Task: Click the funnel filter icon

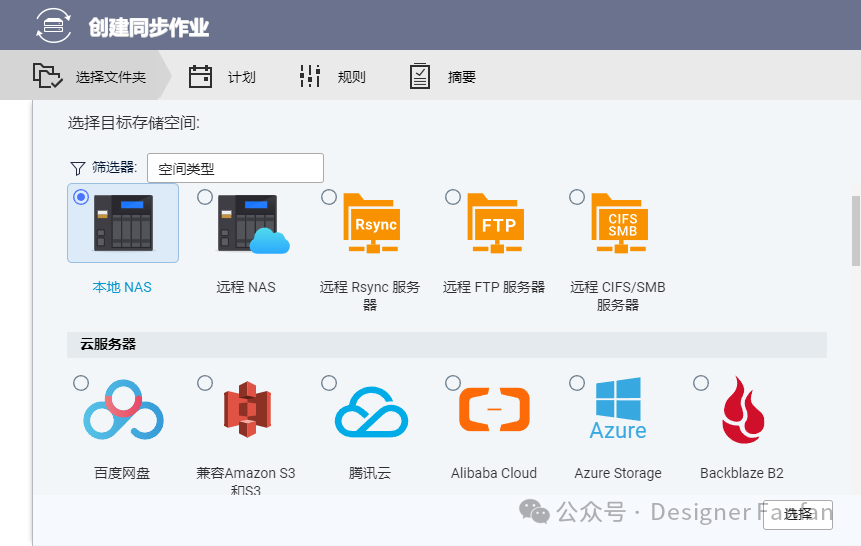Action: 77,168
